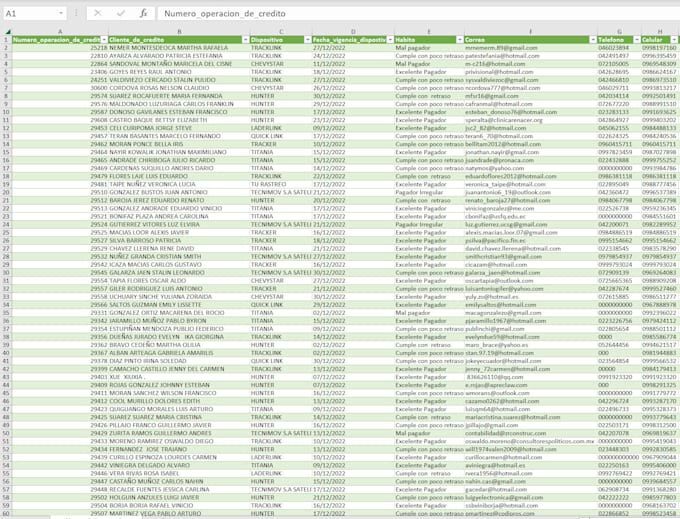
Task: Click Celular value in GOYES REYES row
Action: pyautogui.click(x=660, y=72)
